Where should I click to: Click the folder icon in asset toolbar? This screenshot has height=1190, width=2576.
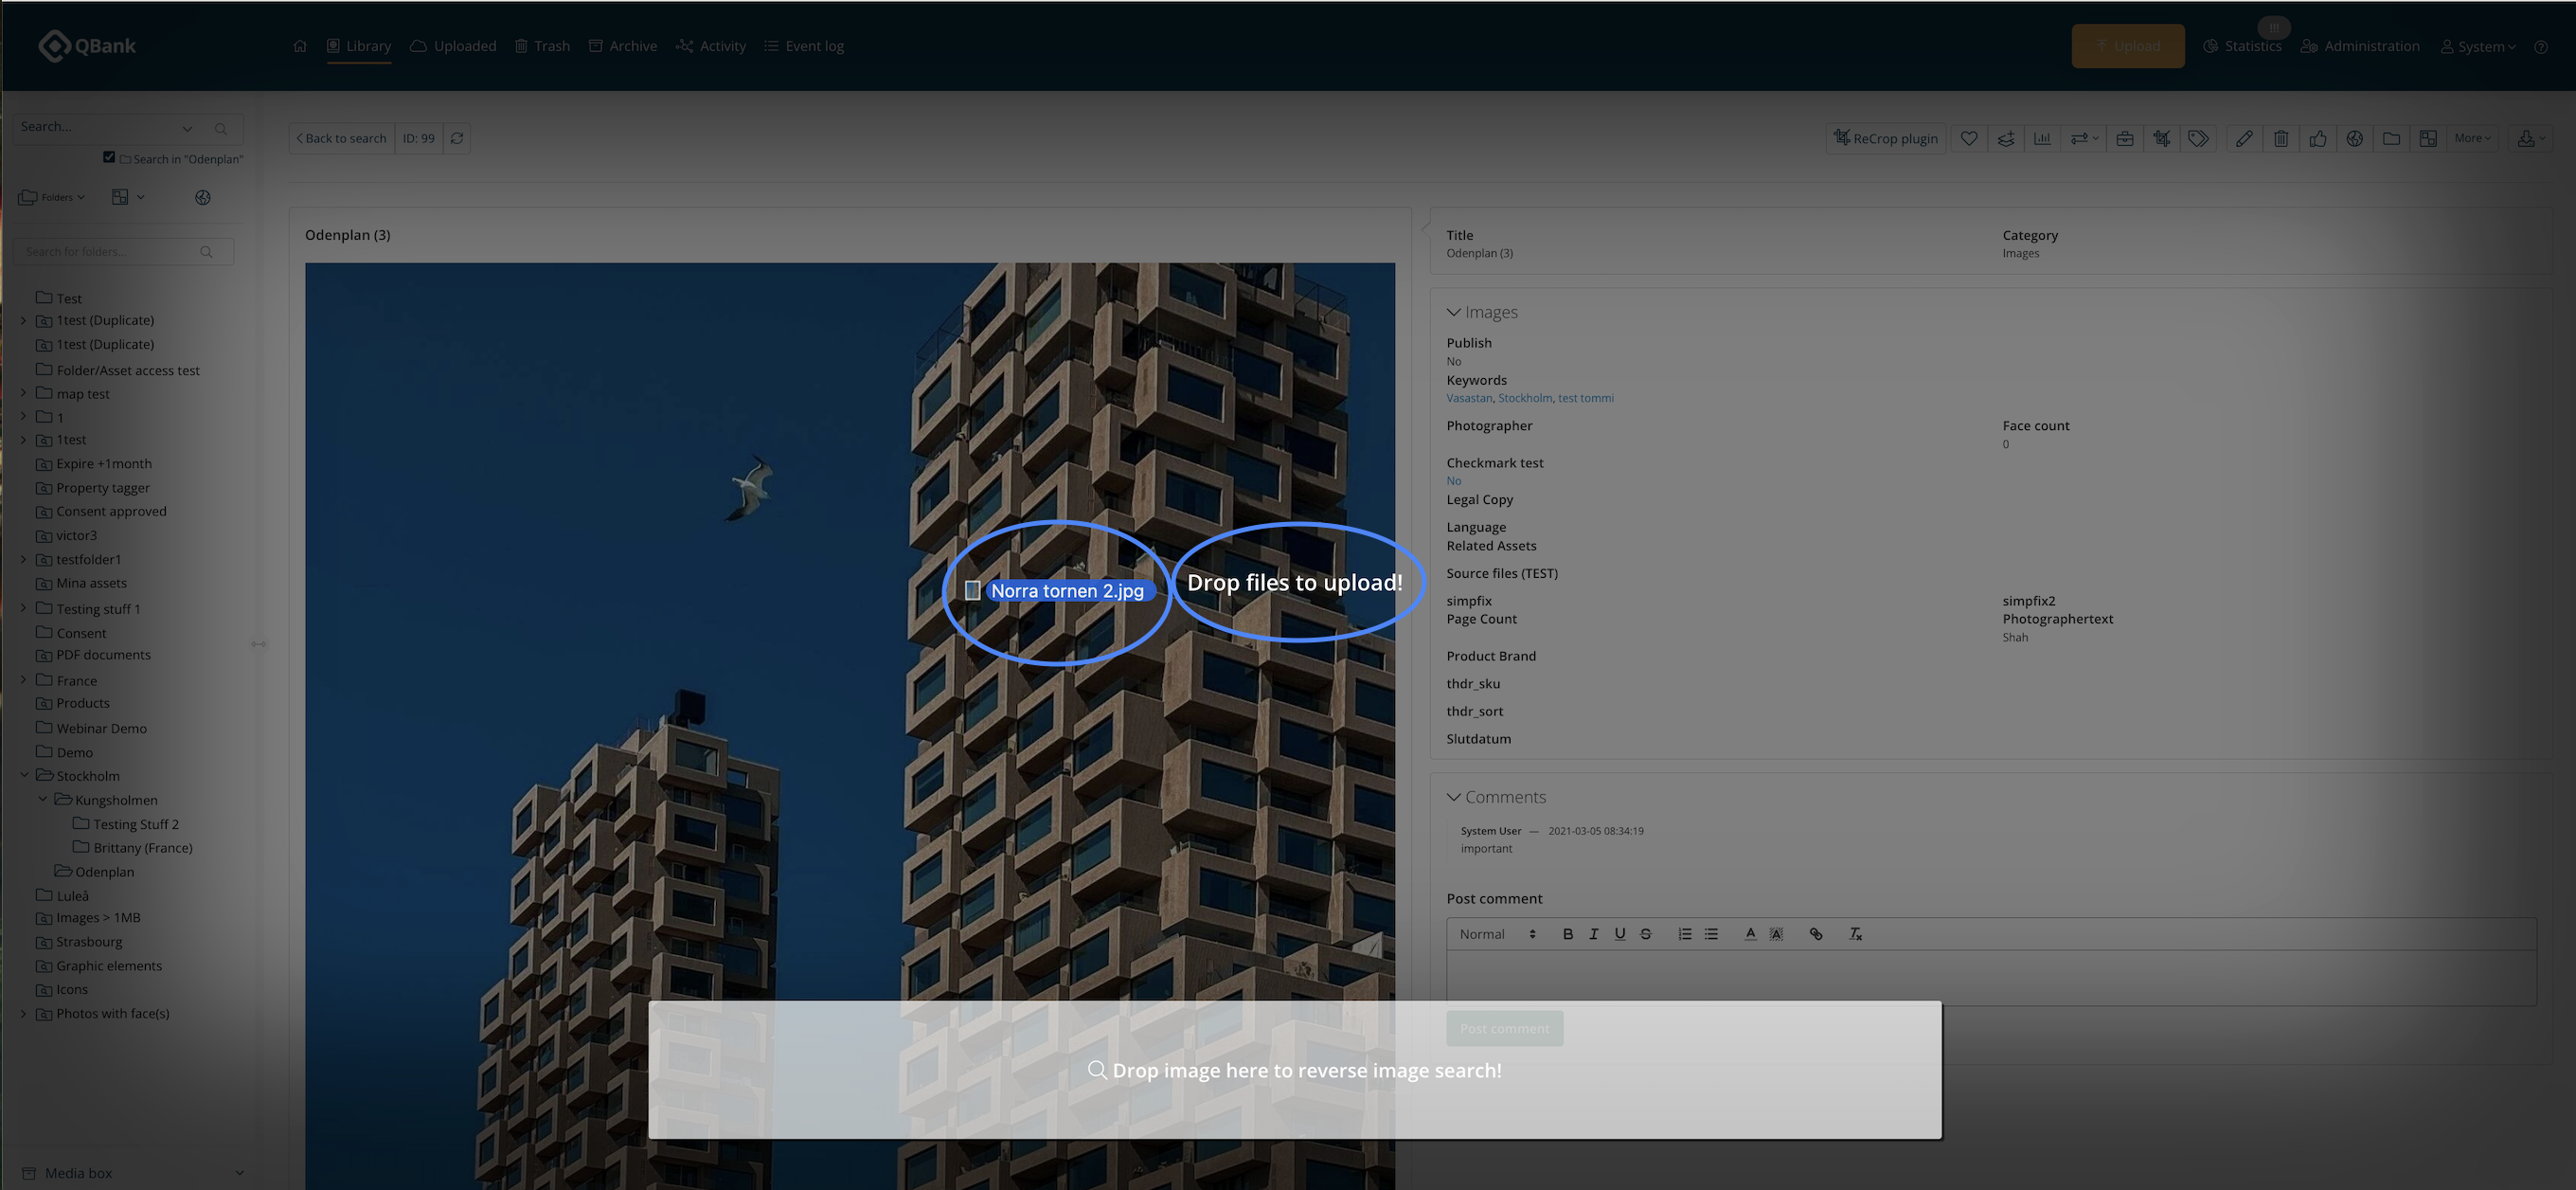(2392, 139)
